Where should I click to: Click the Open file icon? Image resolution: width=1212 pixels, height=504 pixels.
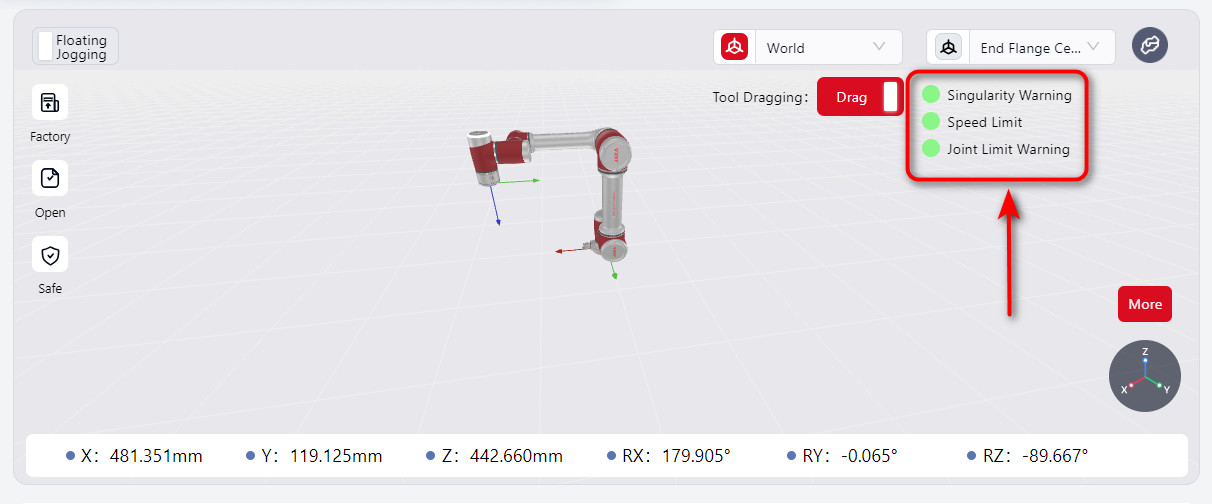tap(49, 178)
